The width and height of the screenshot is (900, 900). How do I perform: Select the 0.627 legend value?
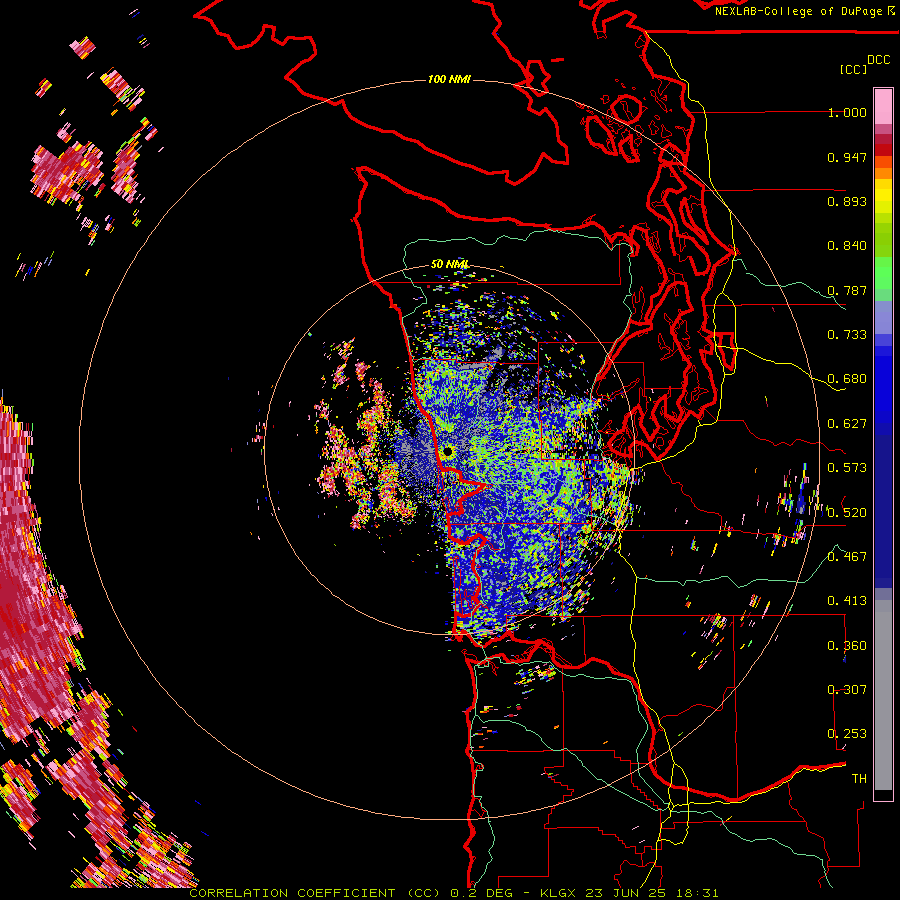pos(847,424)
